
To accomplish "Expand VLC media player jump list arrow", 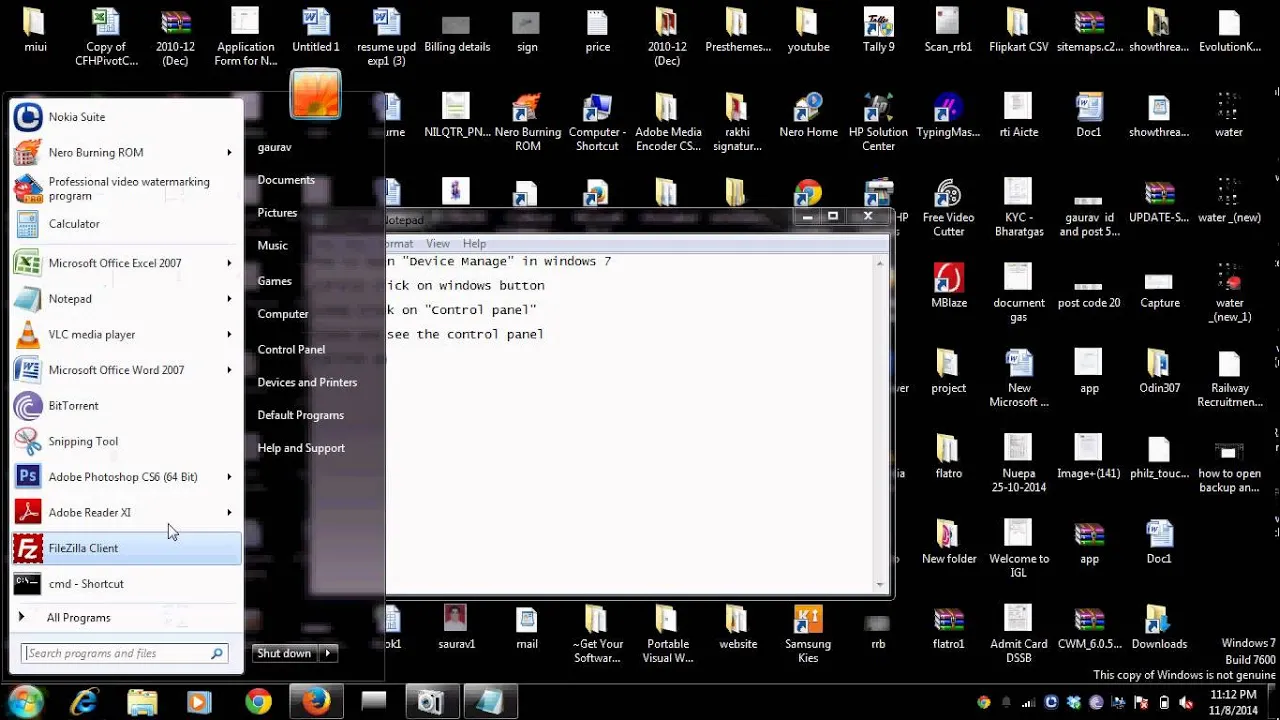I will pos(229,335).
